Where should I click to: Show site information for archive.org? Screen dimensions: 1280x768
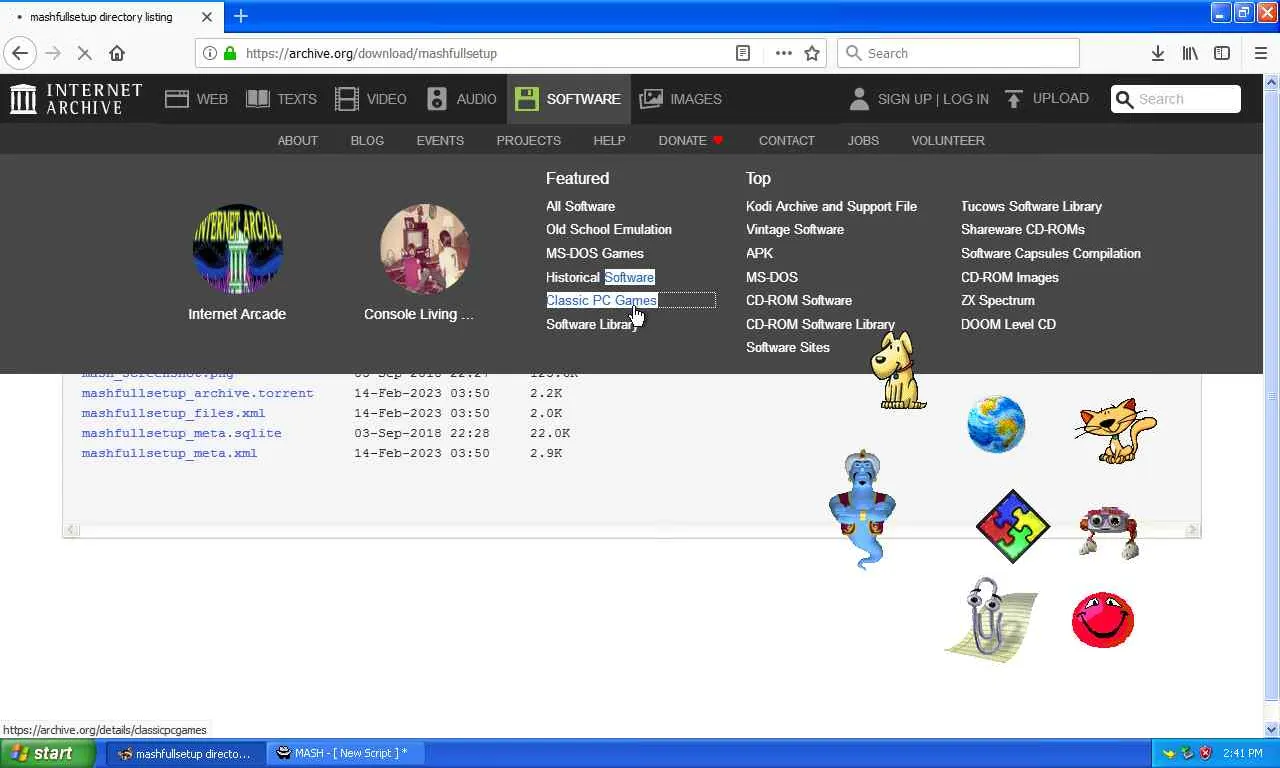(210, 53)
